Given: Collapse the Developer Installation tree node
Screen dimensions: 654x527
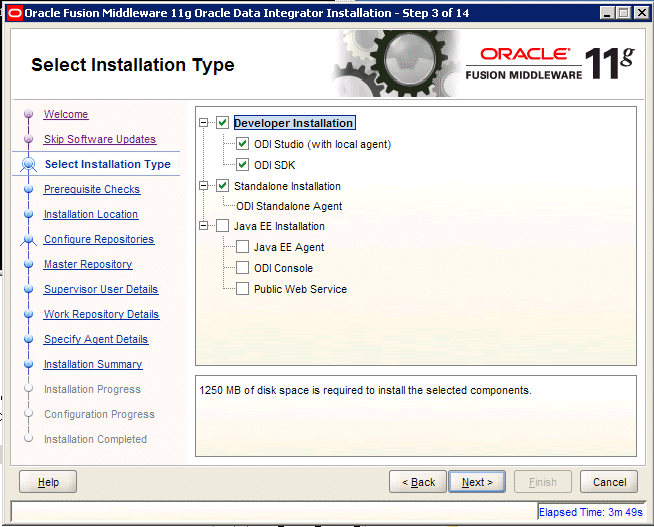Looking at the screenshot, I should tap(204, 123).
